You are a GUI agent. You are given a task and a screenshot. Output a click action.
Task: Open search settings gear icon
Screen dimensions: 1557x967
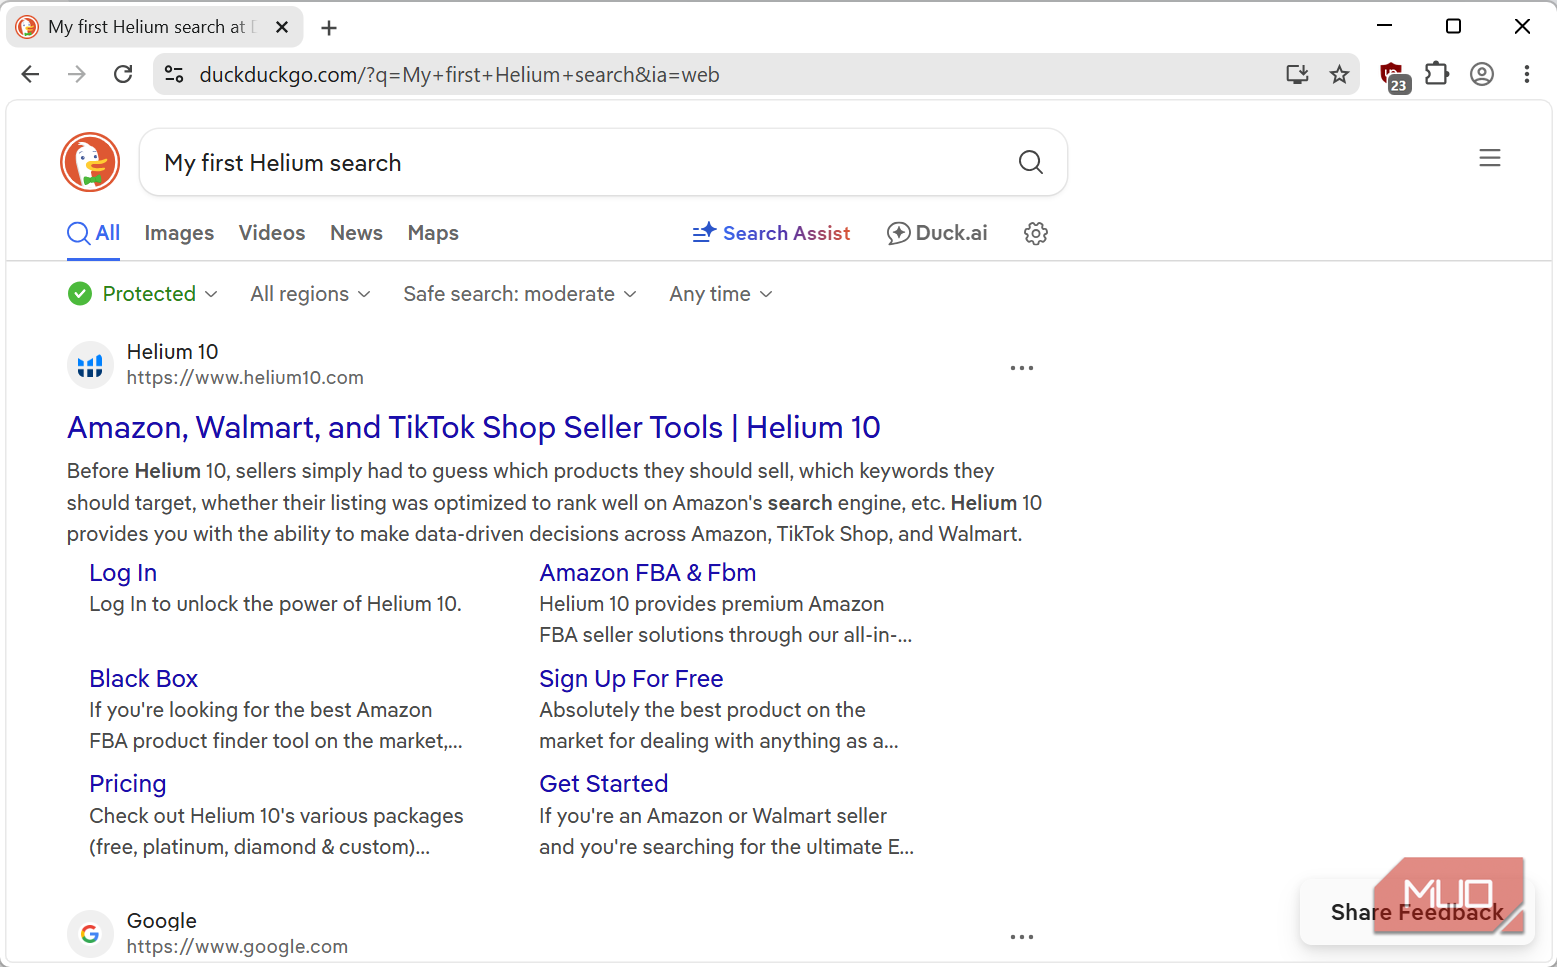point(1036,233)
